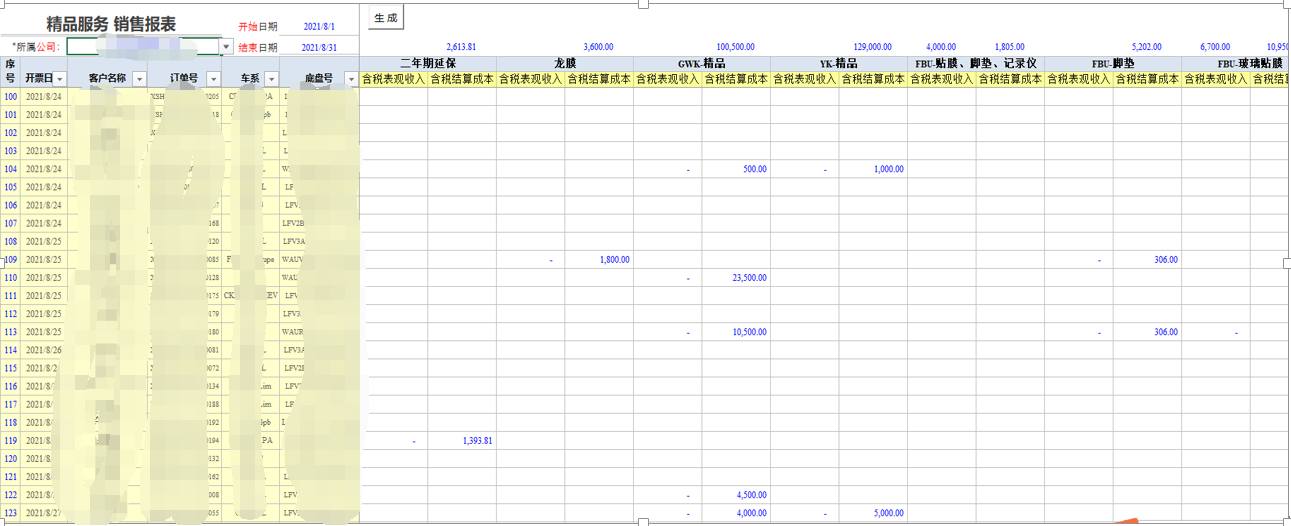Image resolution: width=1291 pixels, height=526 pixels.
Task: Select the total cell showing 129,000.00
Action: tap(872, 47)
